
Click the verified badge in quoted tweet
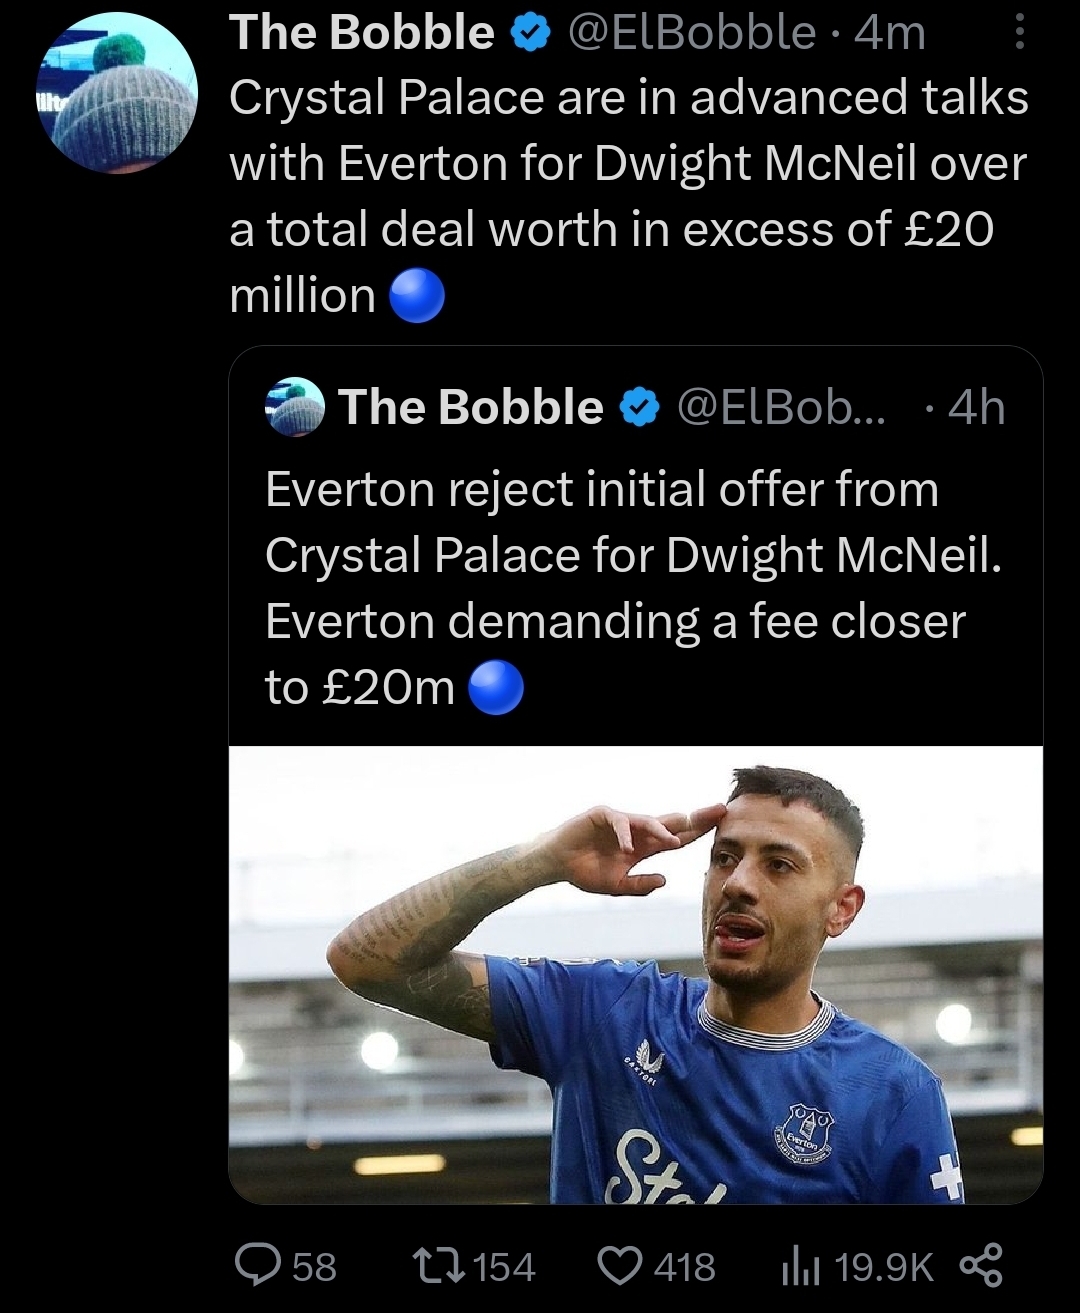tap(640, 408)
